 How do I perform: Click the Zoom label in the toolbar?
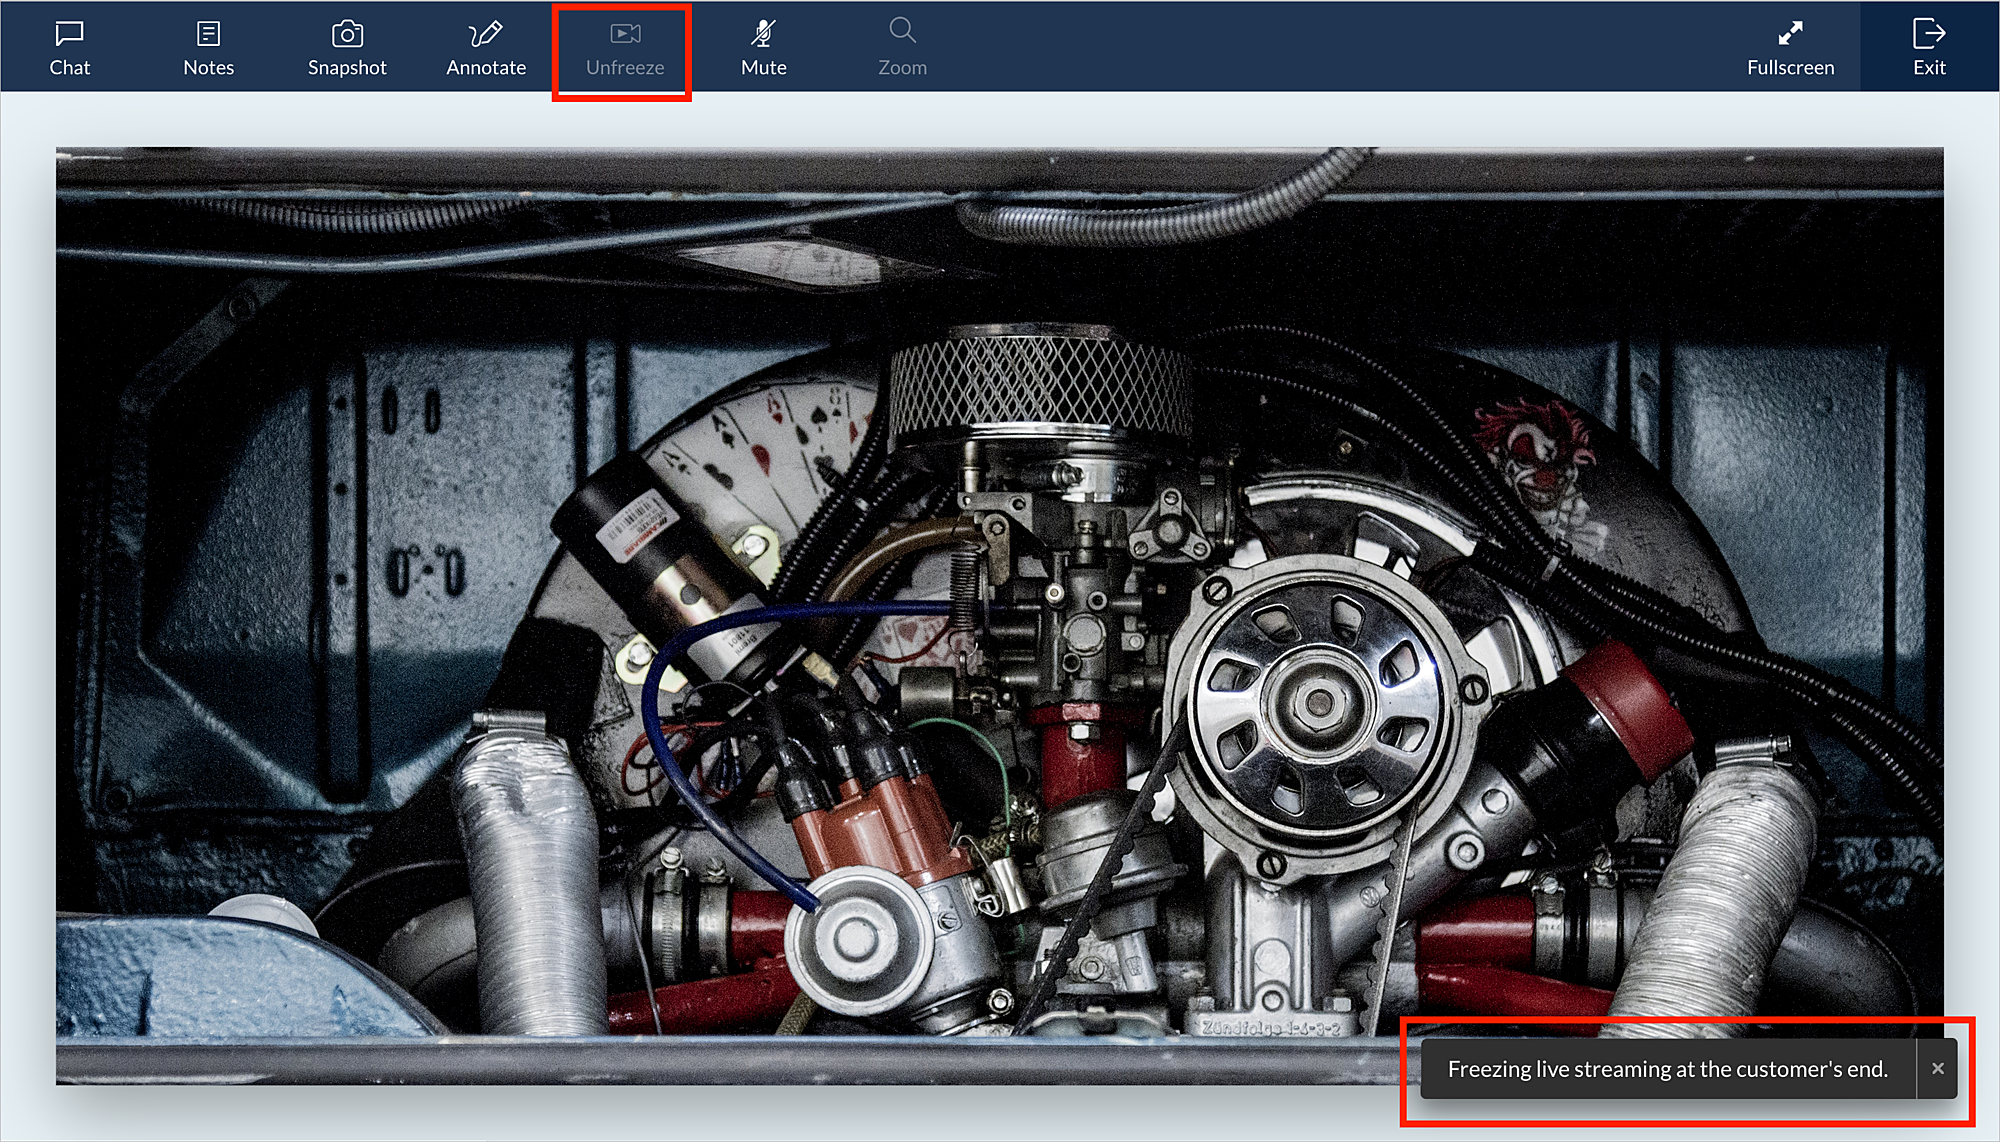[902, 68]
